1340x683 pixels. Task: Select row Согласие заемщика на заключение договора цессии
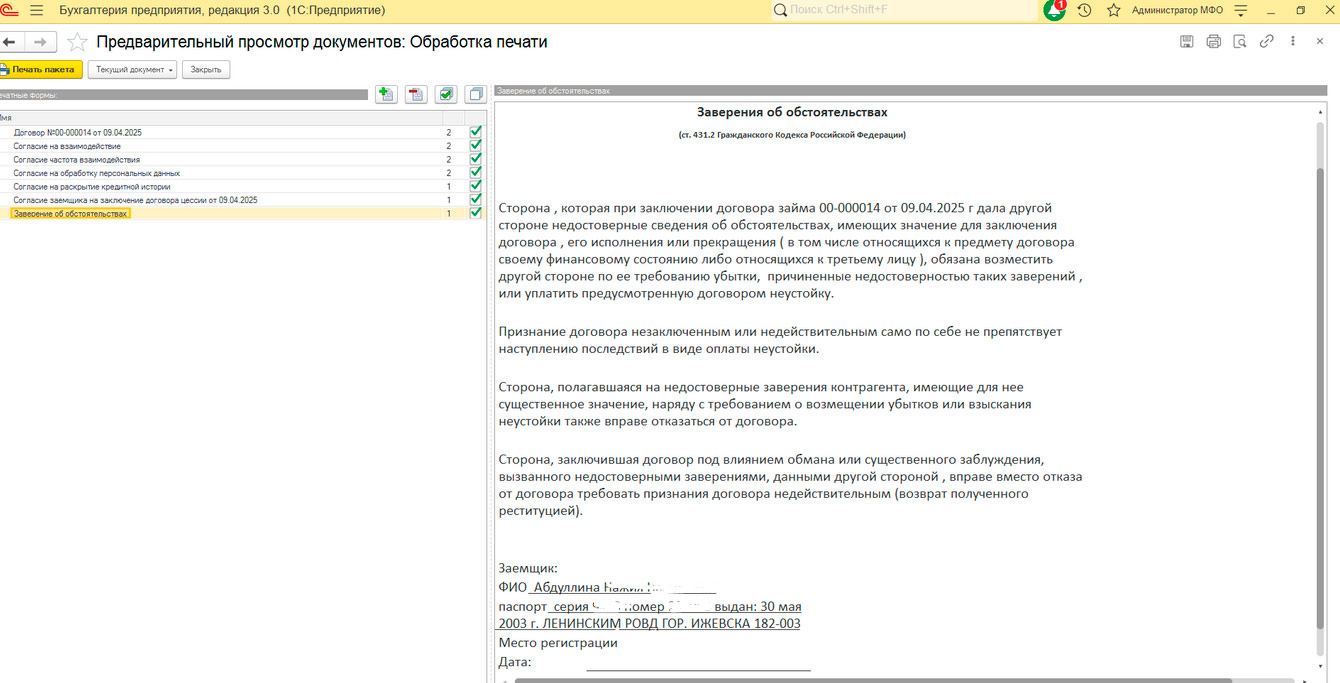click(x=243, y=200)
